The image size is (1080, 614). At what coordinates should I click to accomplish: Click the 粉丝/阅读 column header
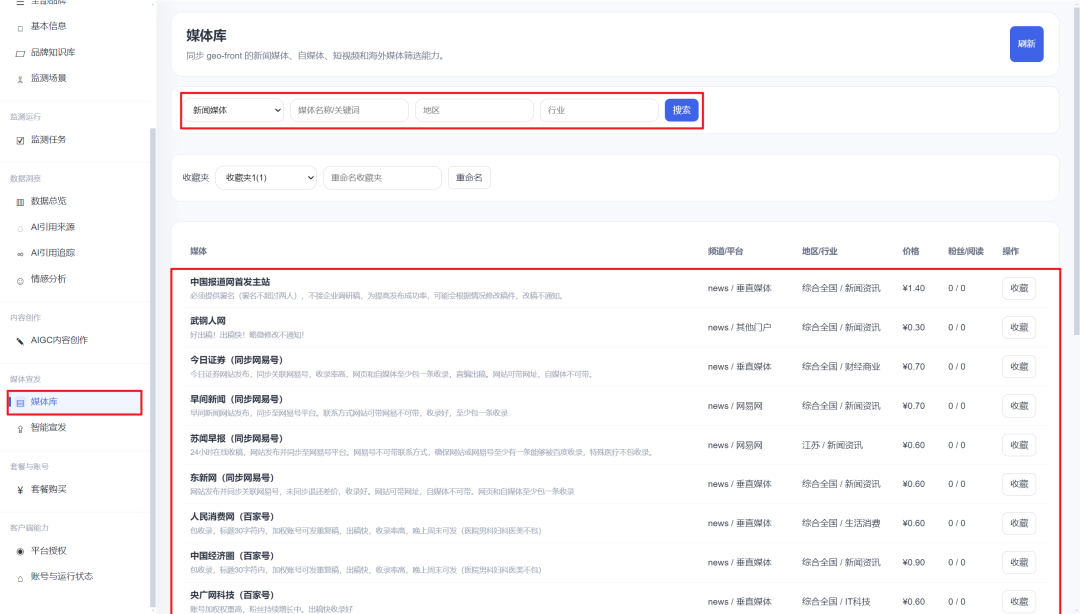pyautogui.click(x=966, y=252)
